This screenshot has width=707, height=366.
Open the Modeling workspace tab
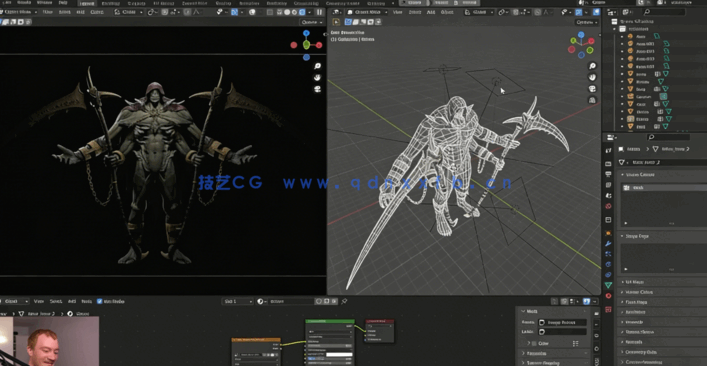(110, 3)
